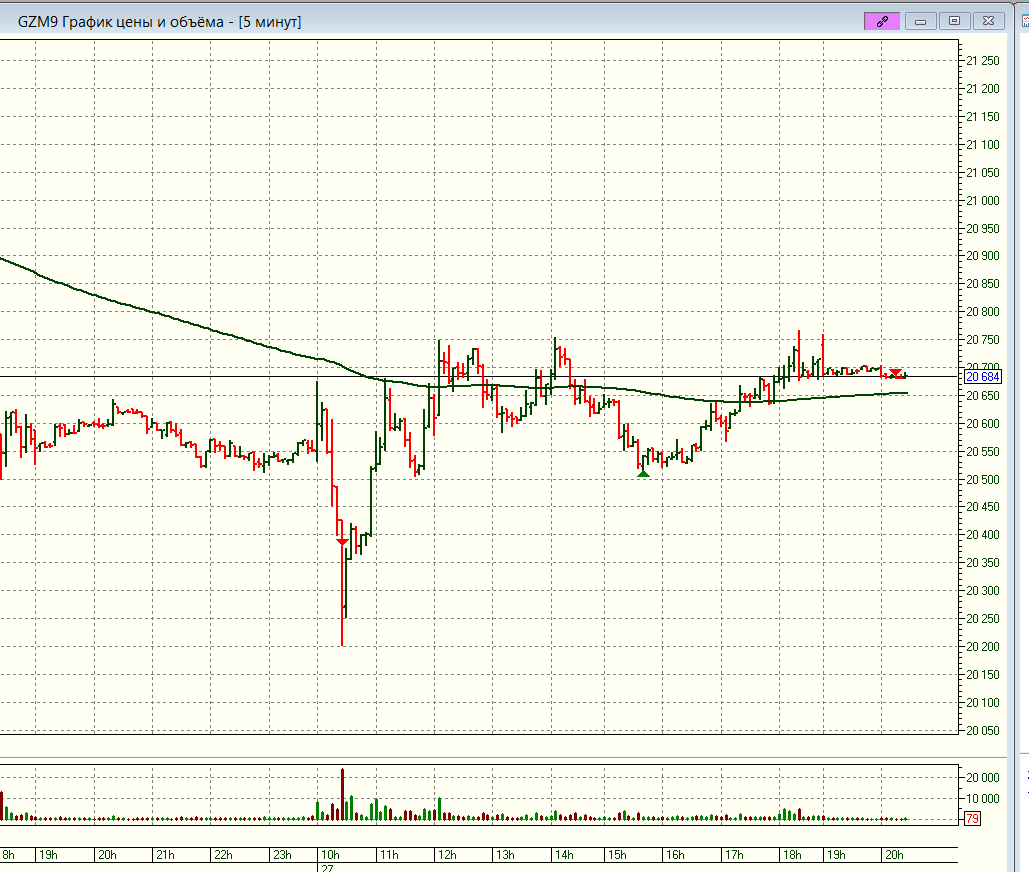Click the 20 000 volume axis label
1029x872 pixels.
pos(983,778)
